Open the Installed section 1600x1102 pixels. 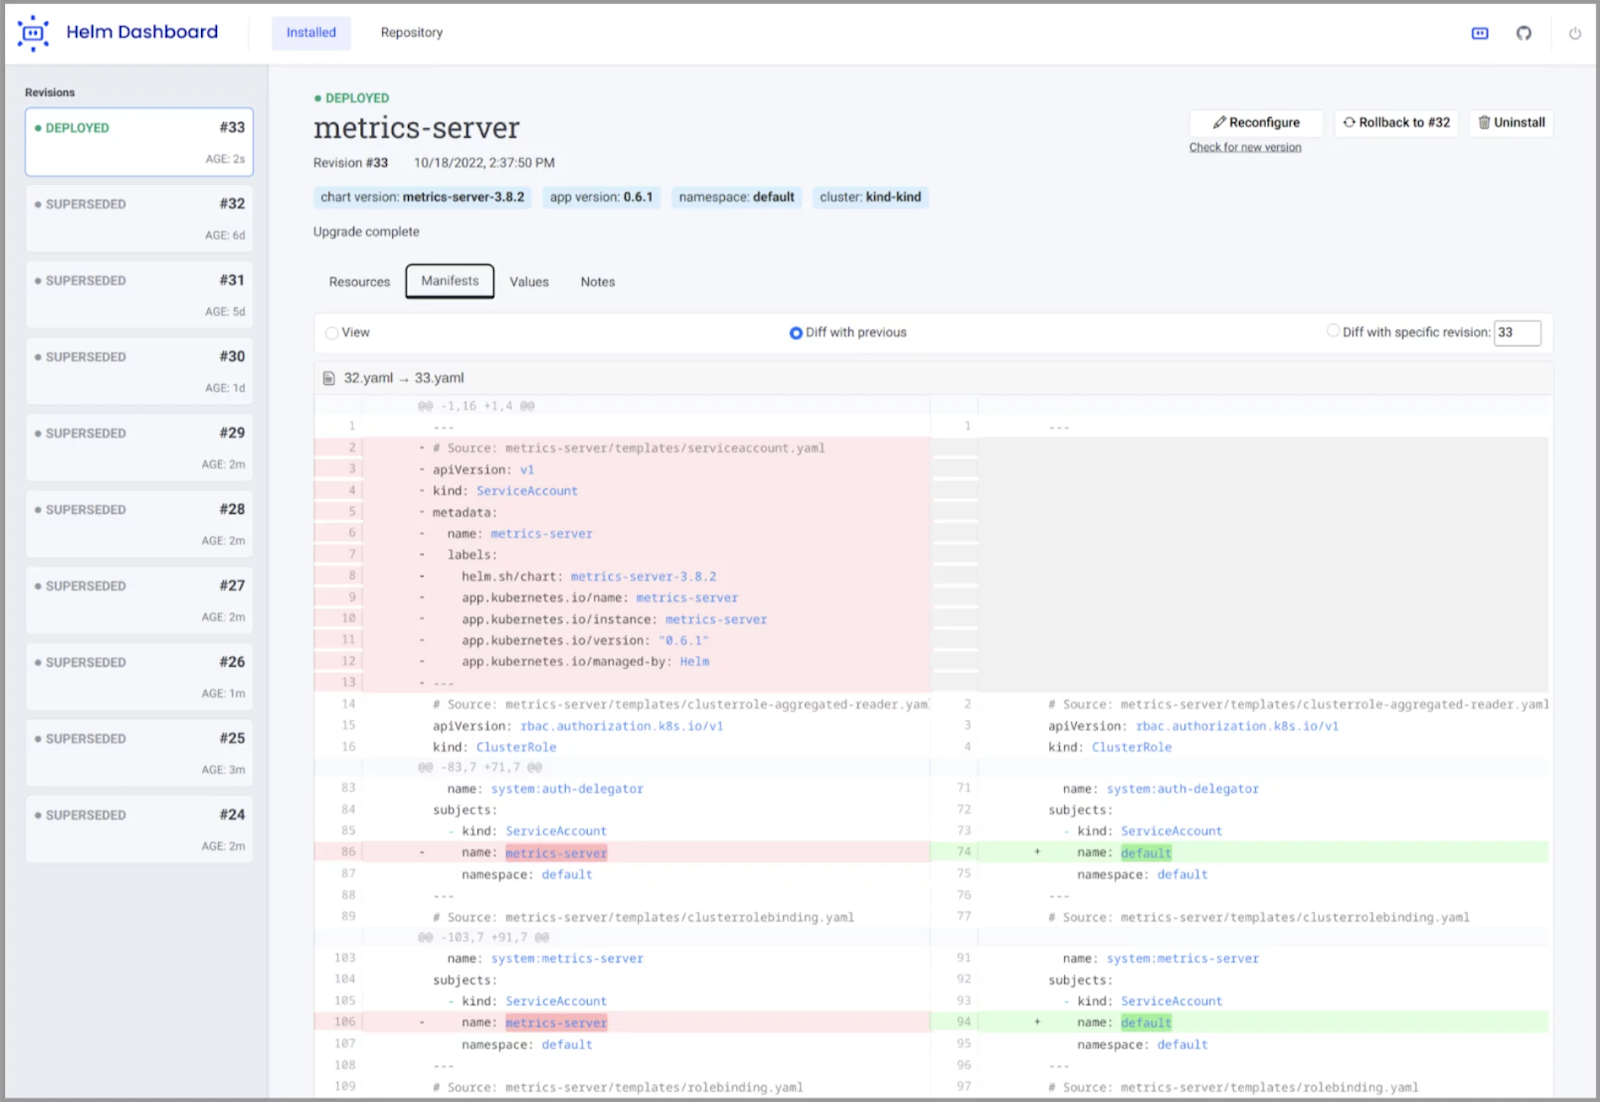[311, 33]
